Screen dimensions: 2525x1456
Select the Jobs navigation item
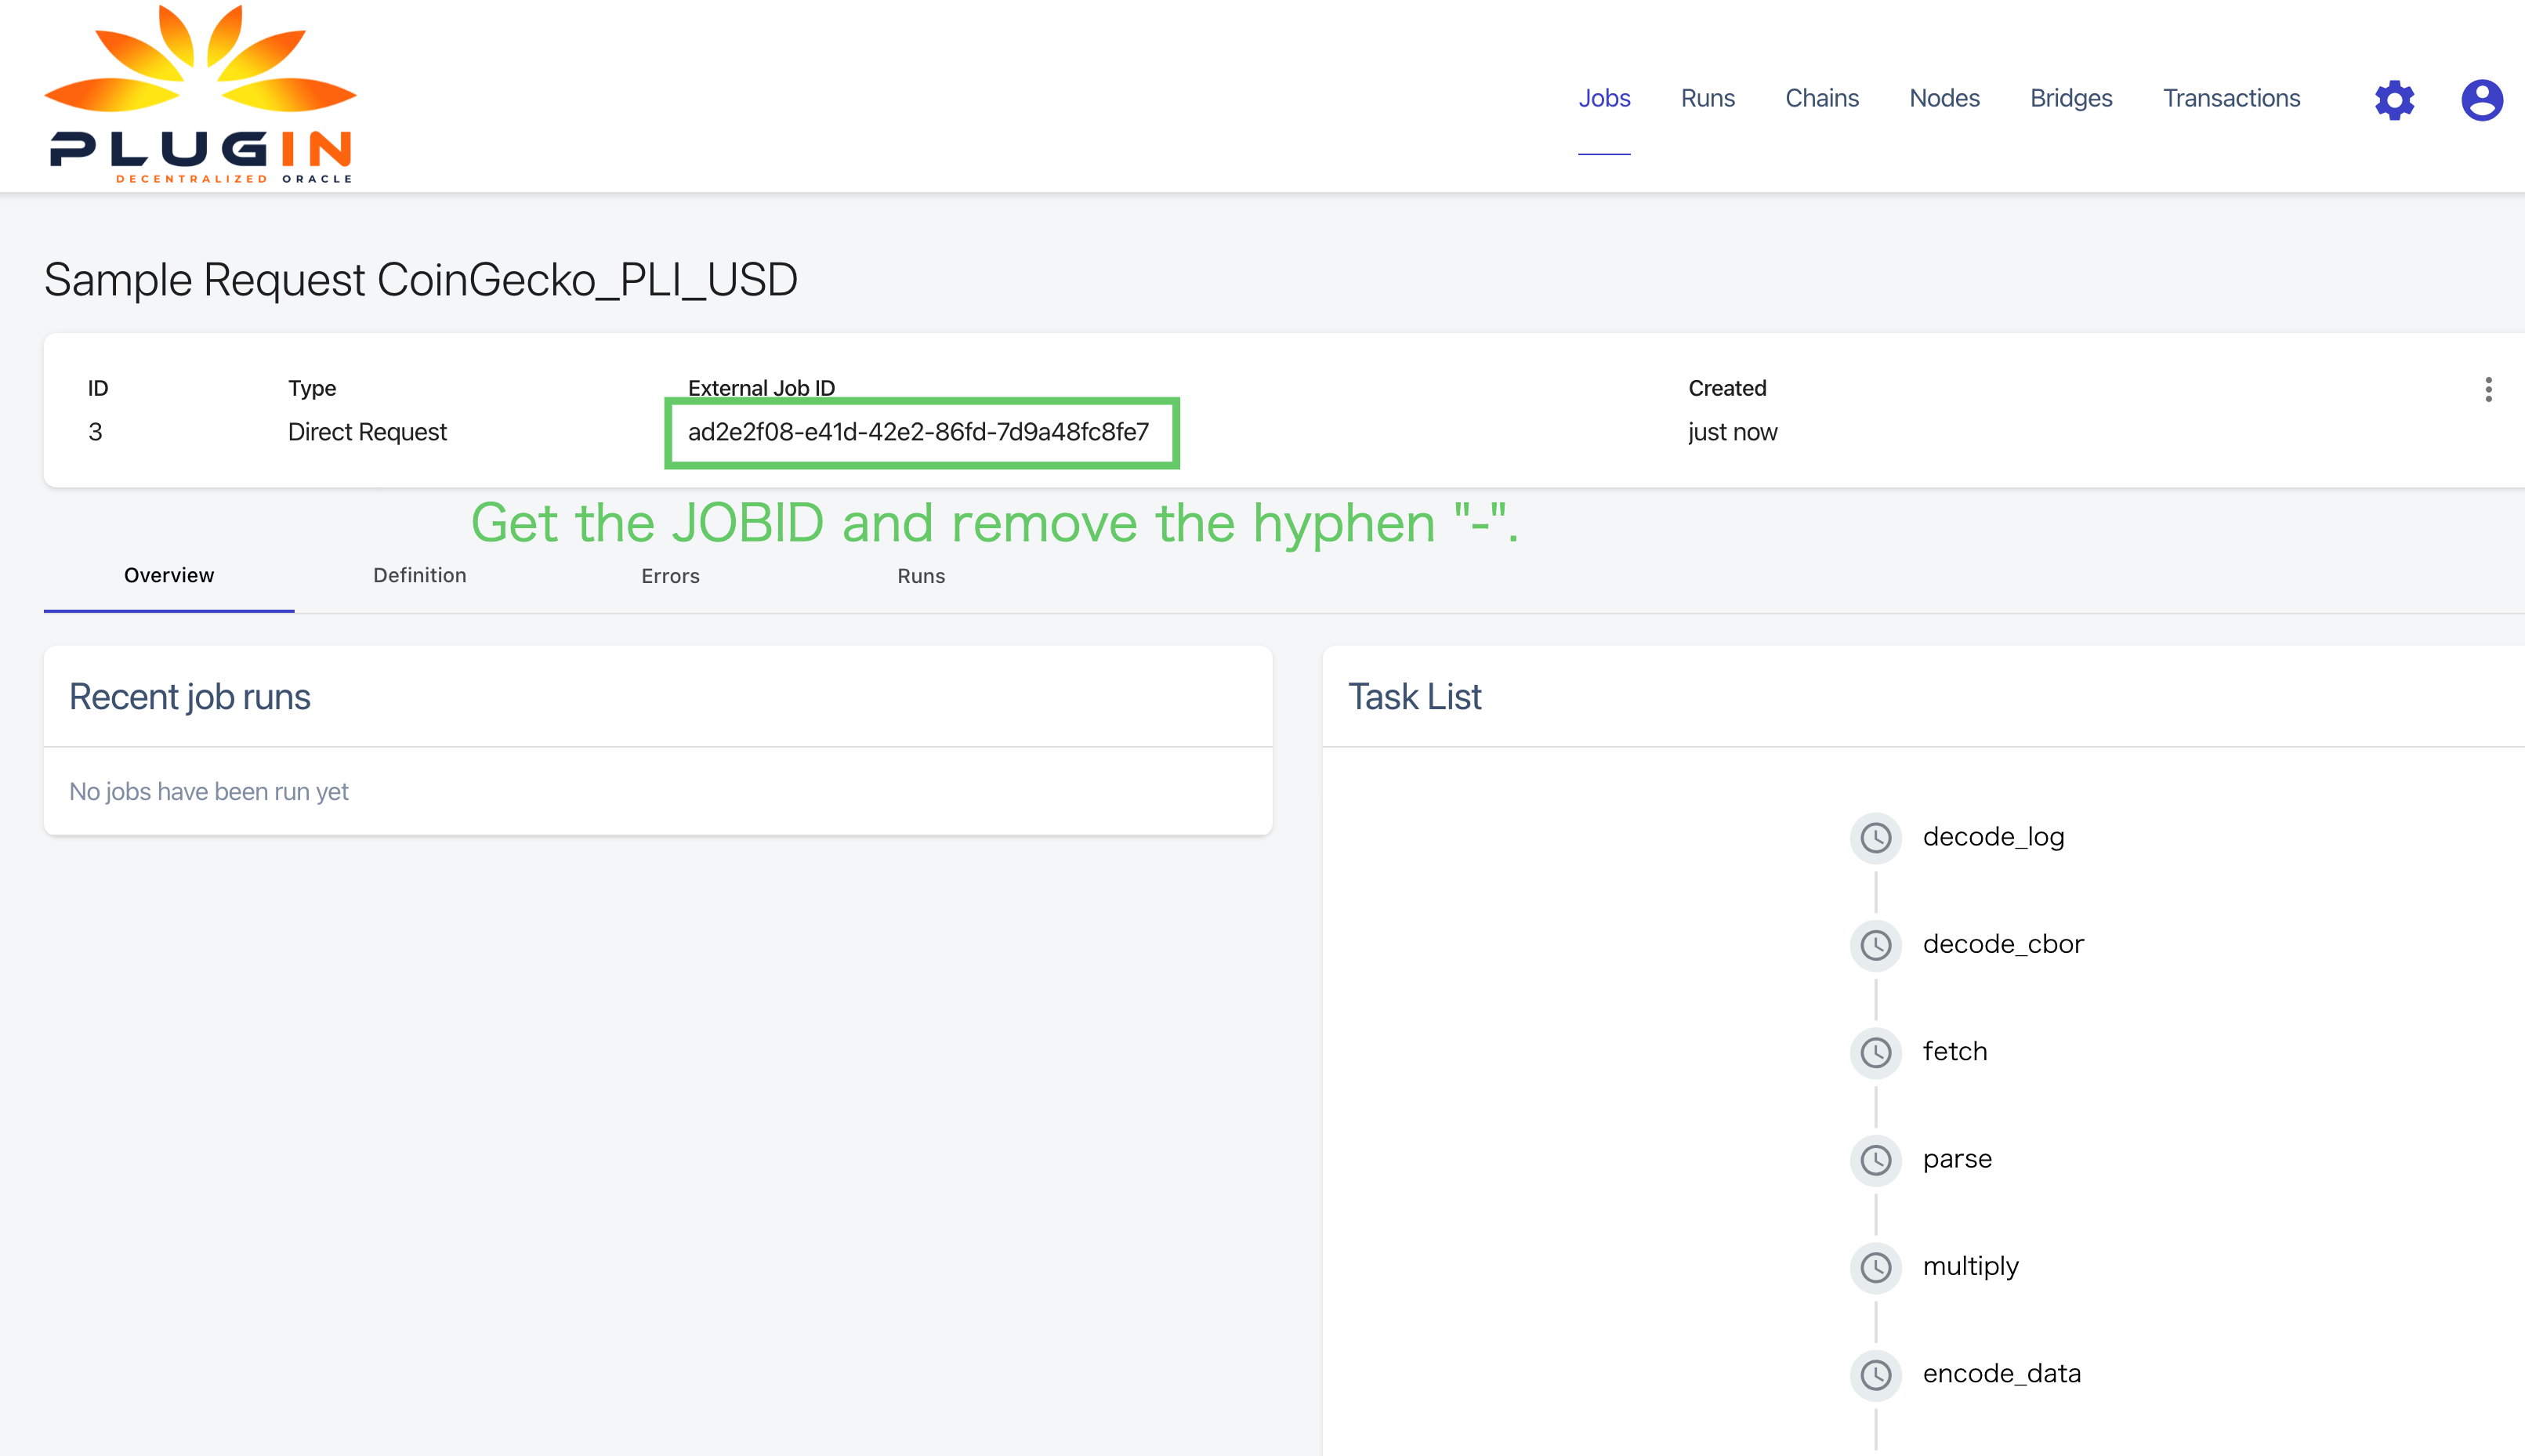(x=1604, y=98)
